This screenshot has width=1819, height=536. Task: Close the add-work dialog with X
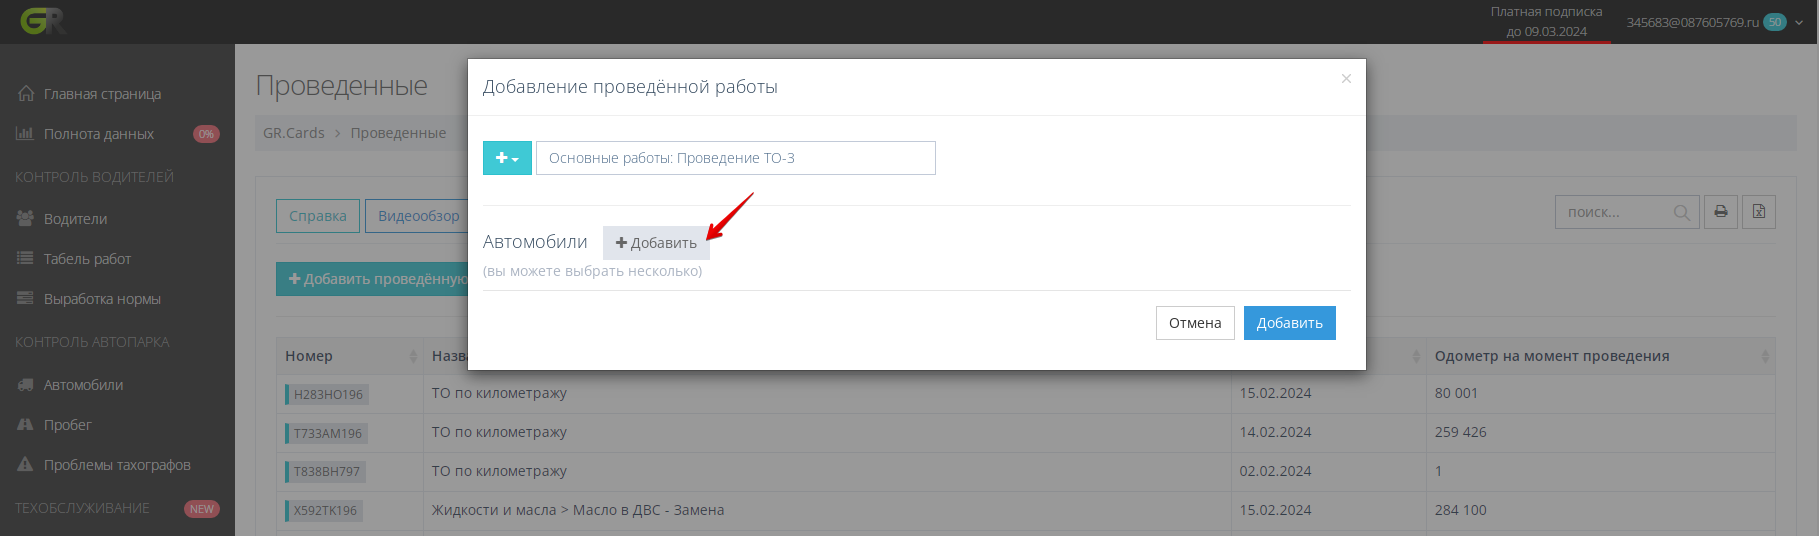[x=1346, y=79]
